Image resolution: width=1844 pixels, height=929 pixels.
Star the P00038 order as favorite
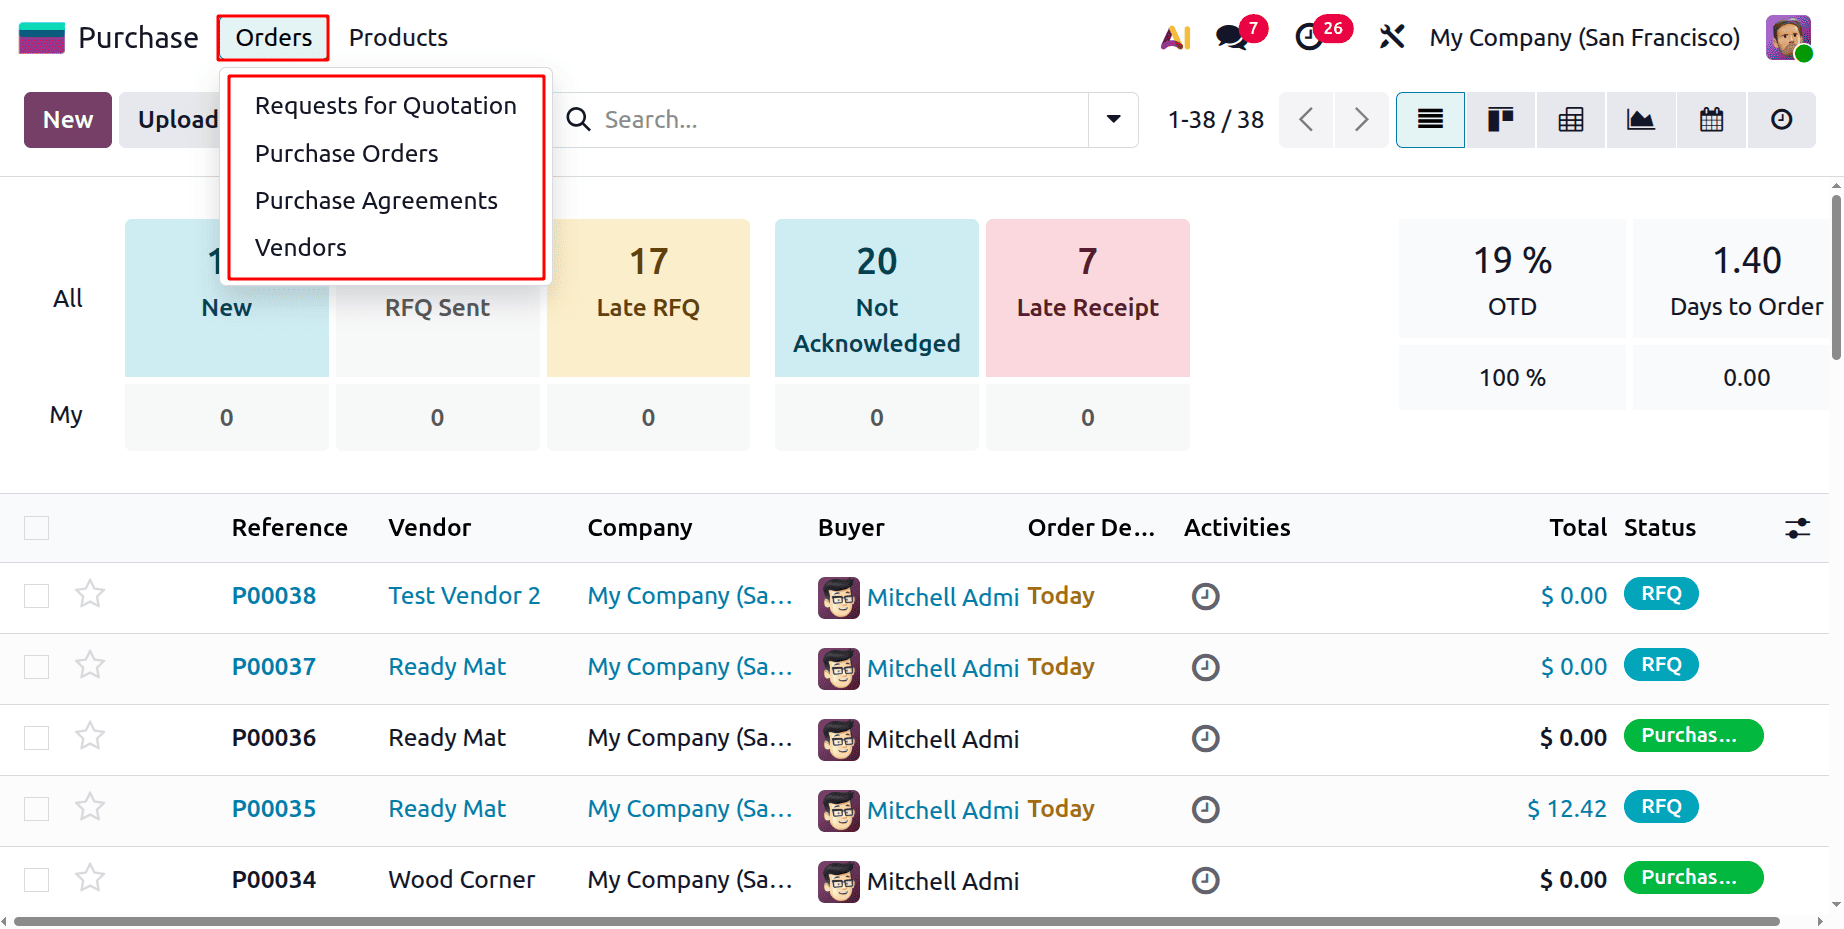coord(89,594)
